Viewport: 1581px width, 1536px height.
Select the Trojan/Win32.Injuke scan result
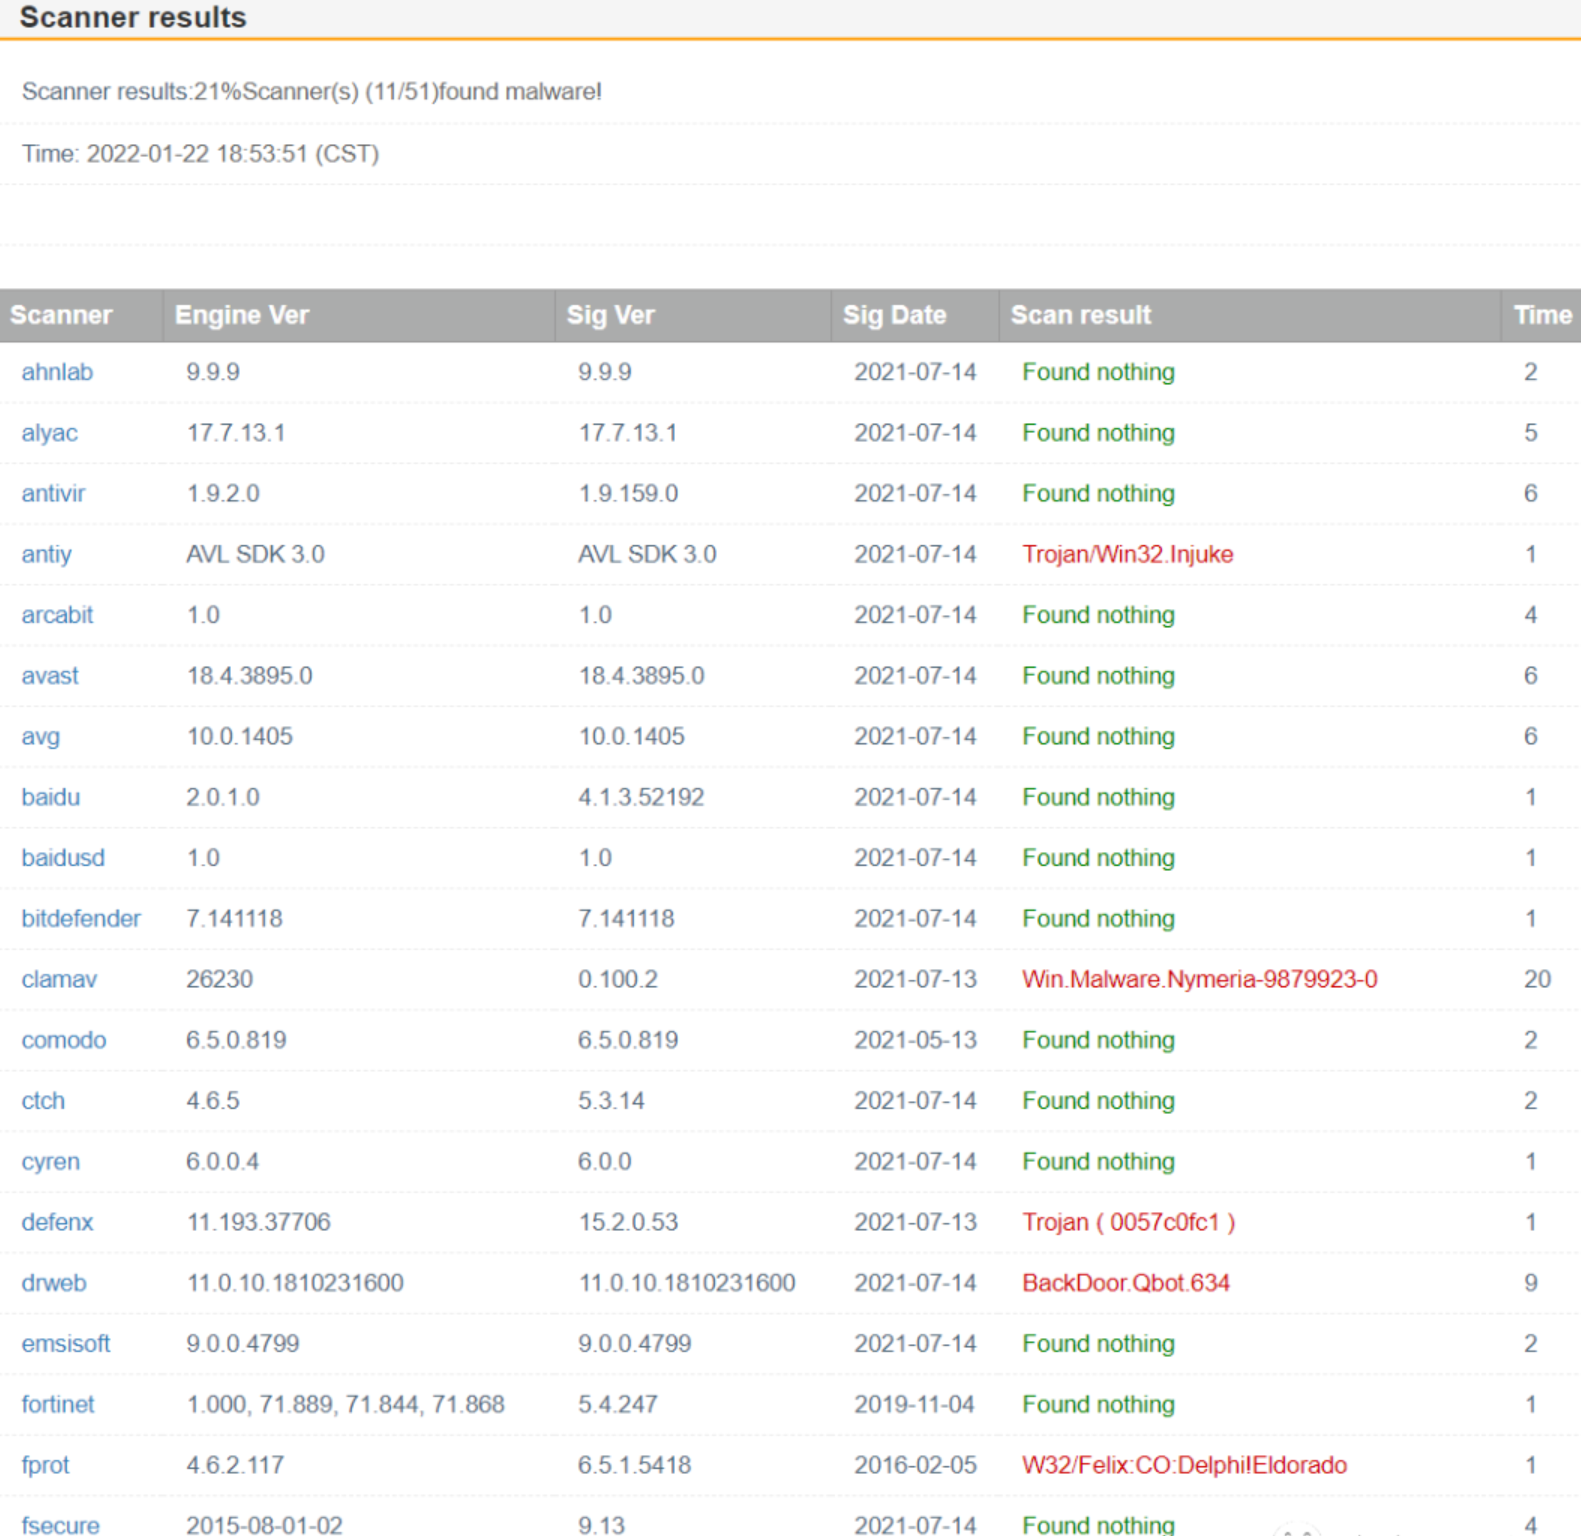coord(1128,555)
